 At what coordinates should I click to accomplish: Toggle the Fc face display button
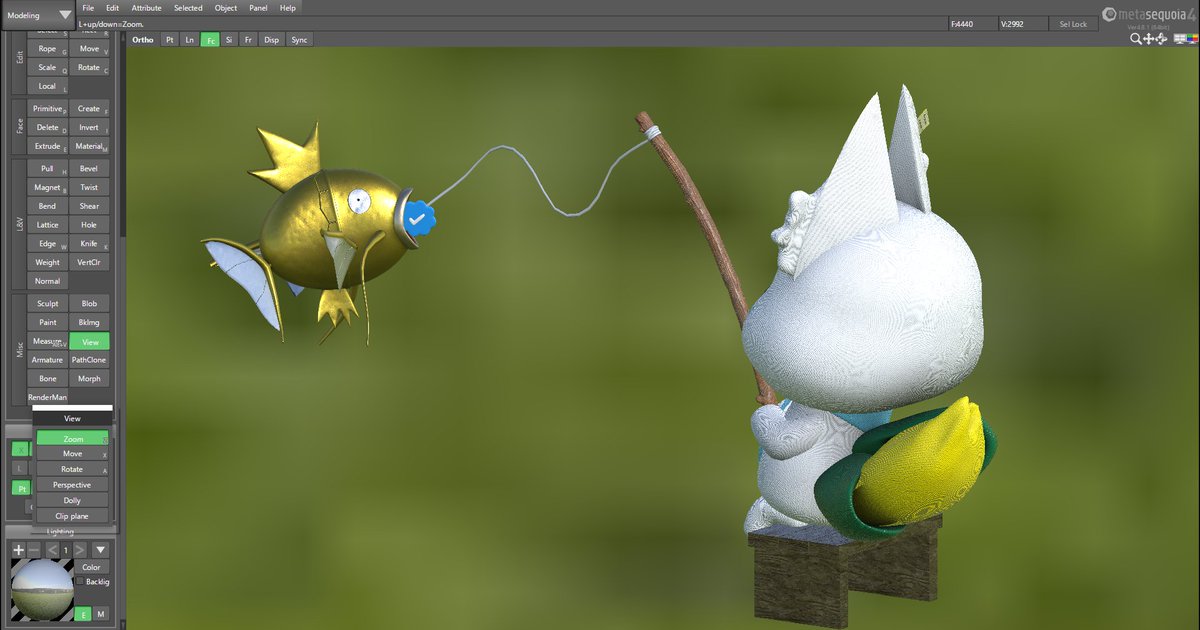(210, 39)
